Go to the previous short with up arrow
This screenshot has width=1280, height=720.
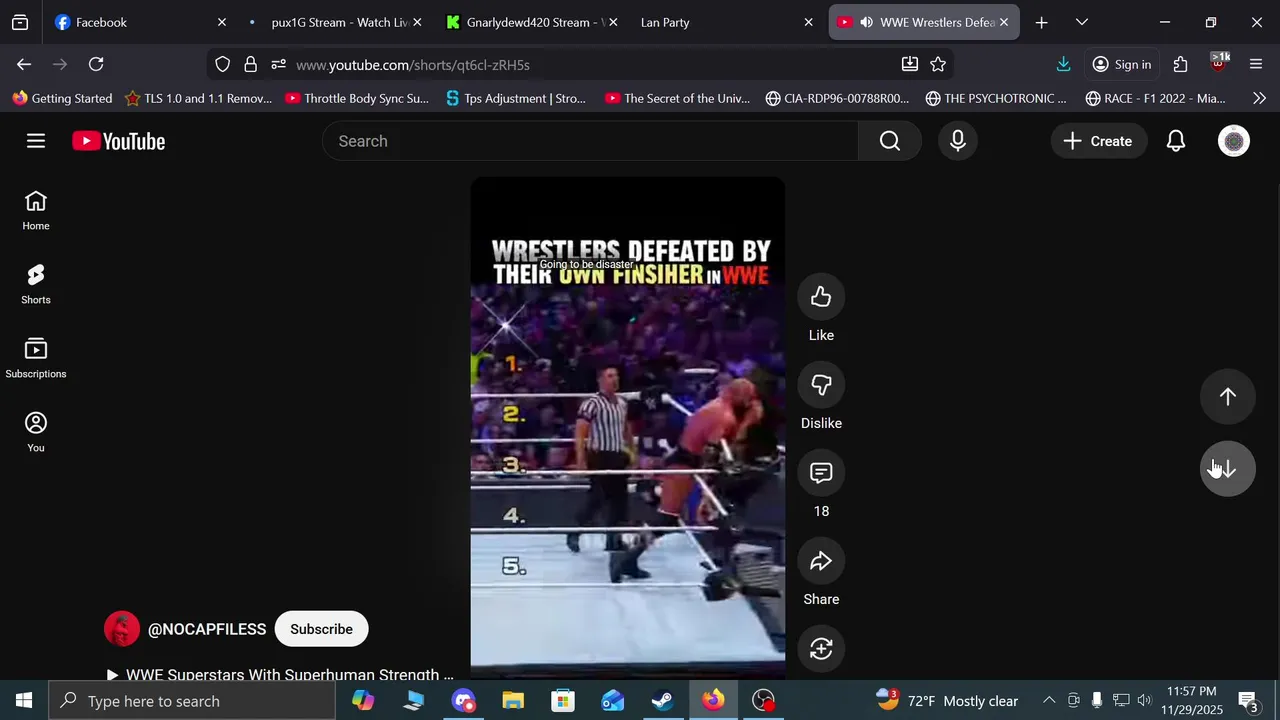tap(1227, 396)
